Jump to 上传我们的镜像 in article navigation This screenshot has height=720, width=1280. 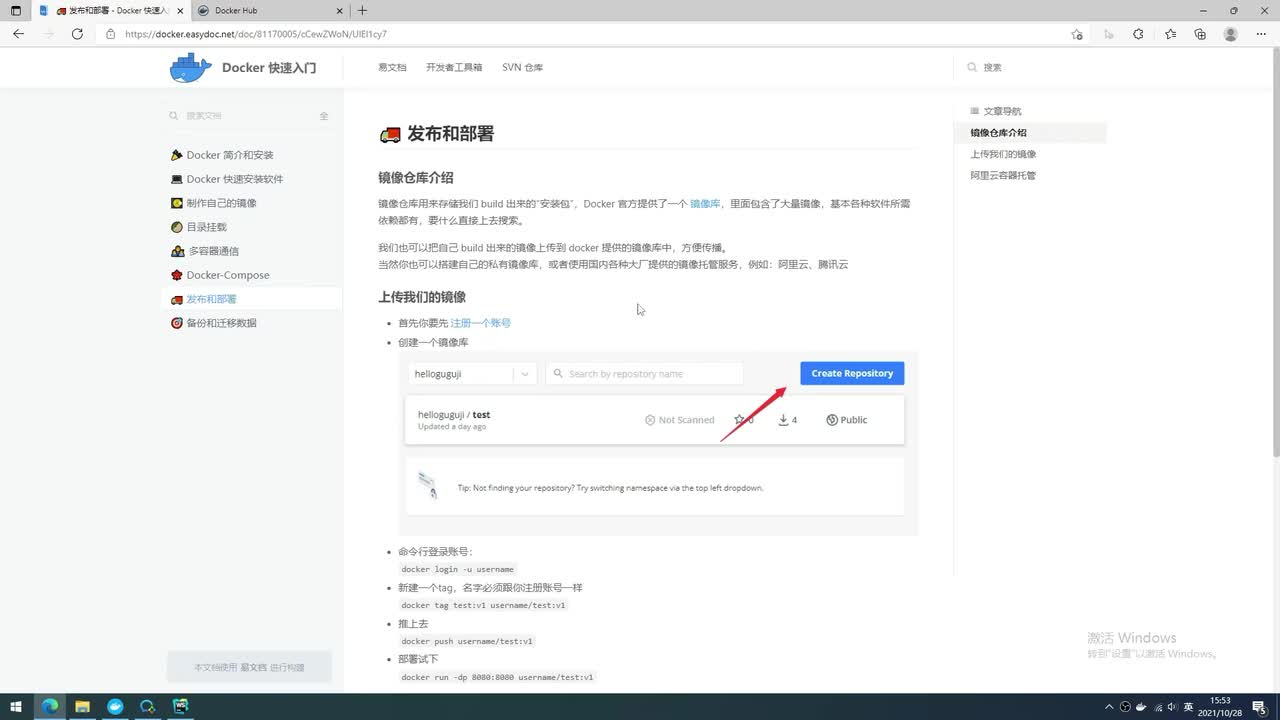1003,154
